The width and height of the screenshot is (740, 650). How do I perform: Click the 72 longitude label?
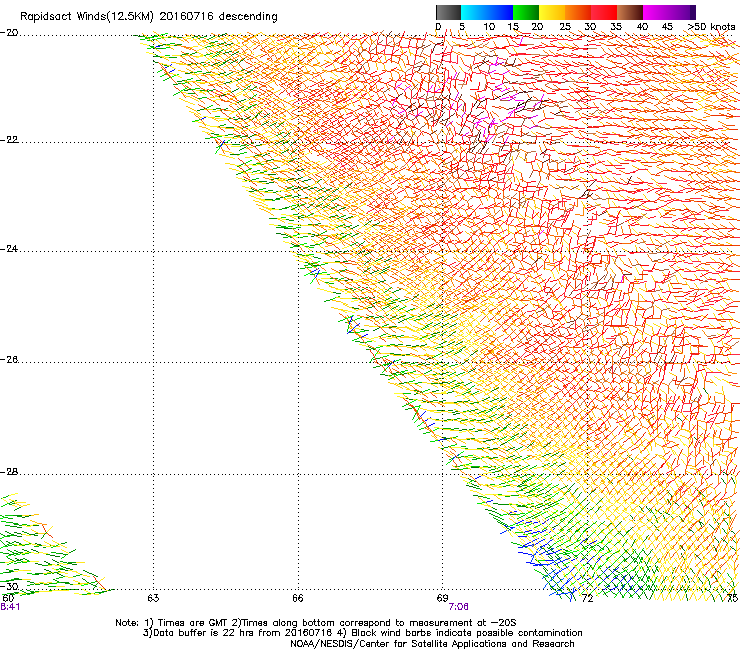[x=587, y=599]
